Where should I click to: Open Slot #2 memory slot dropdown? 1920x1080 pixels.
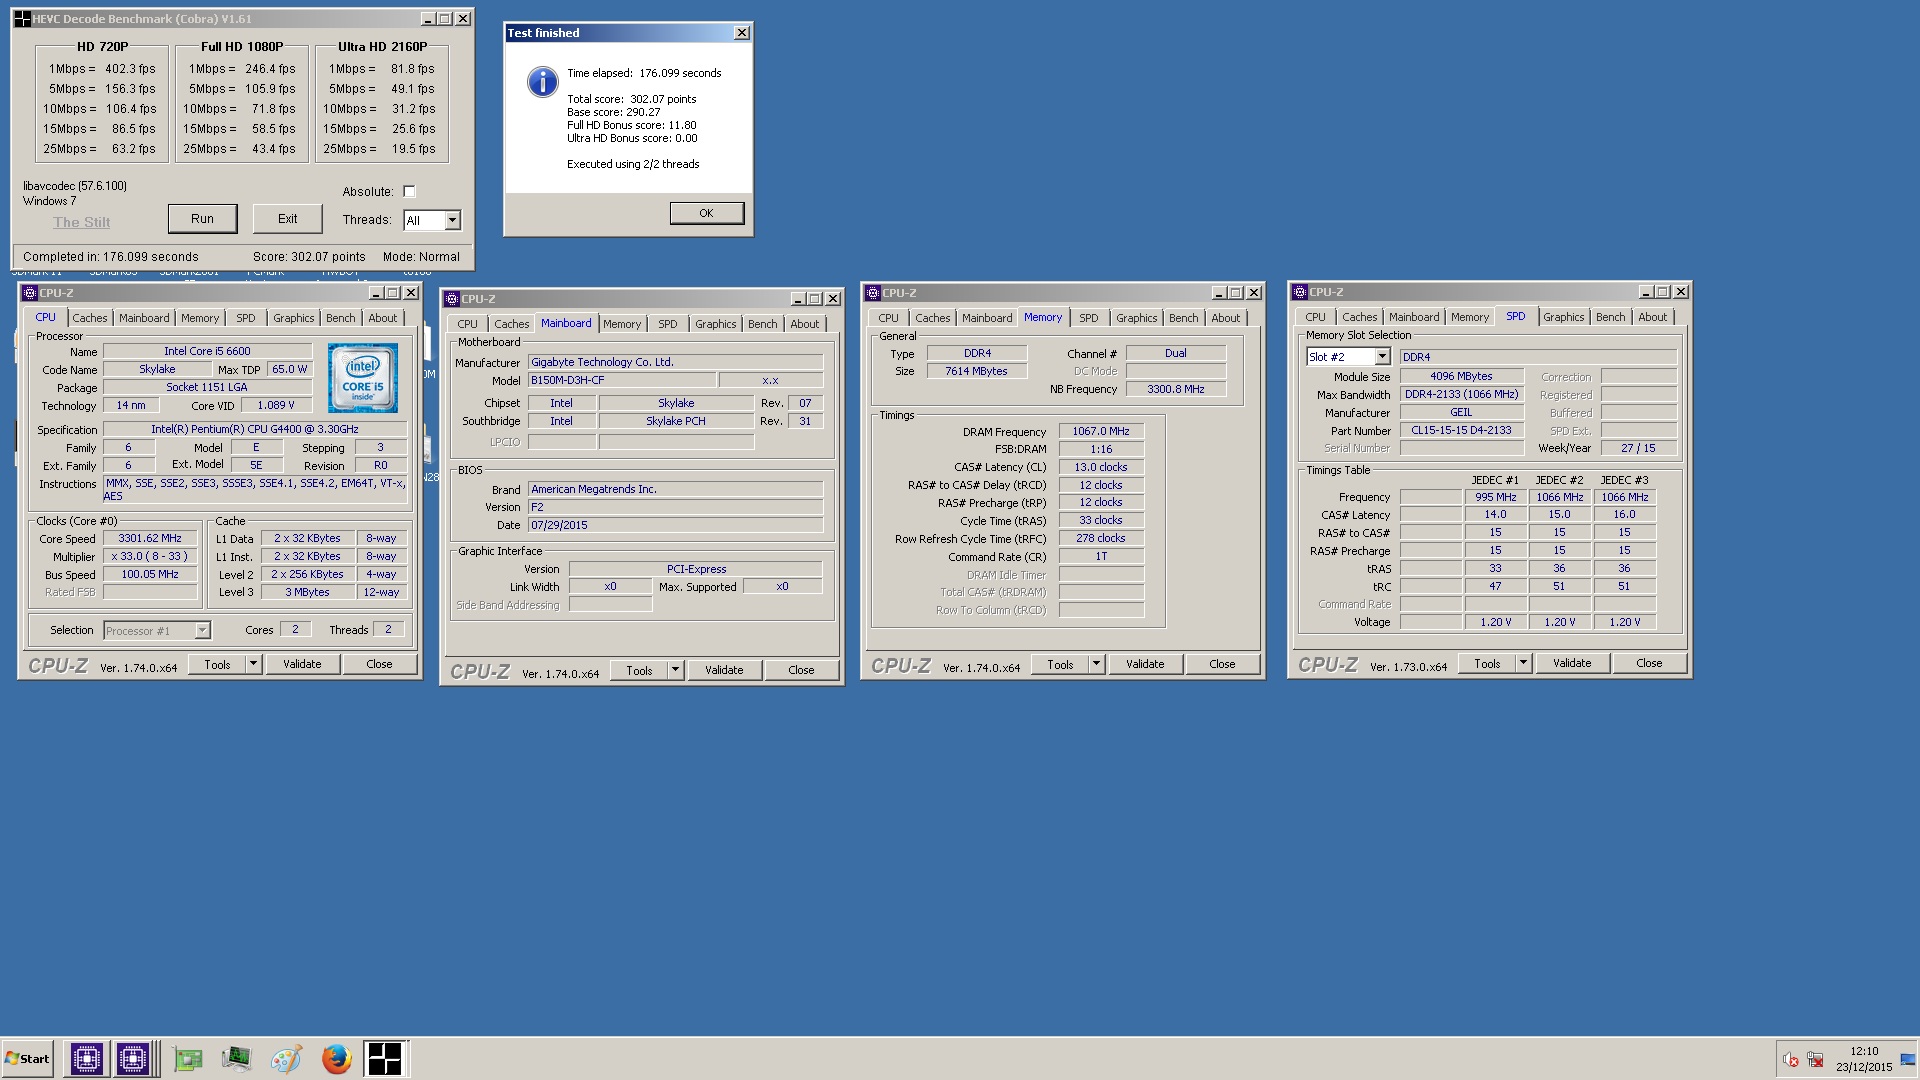[x=1382, y=357]
